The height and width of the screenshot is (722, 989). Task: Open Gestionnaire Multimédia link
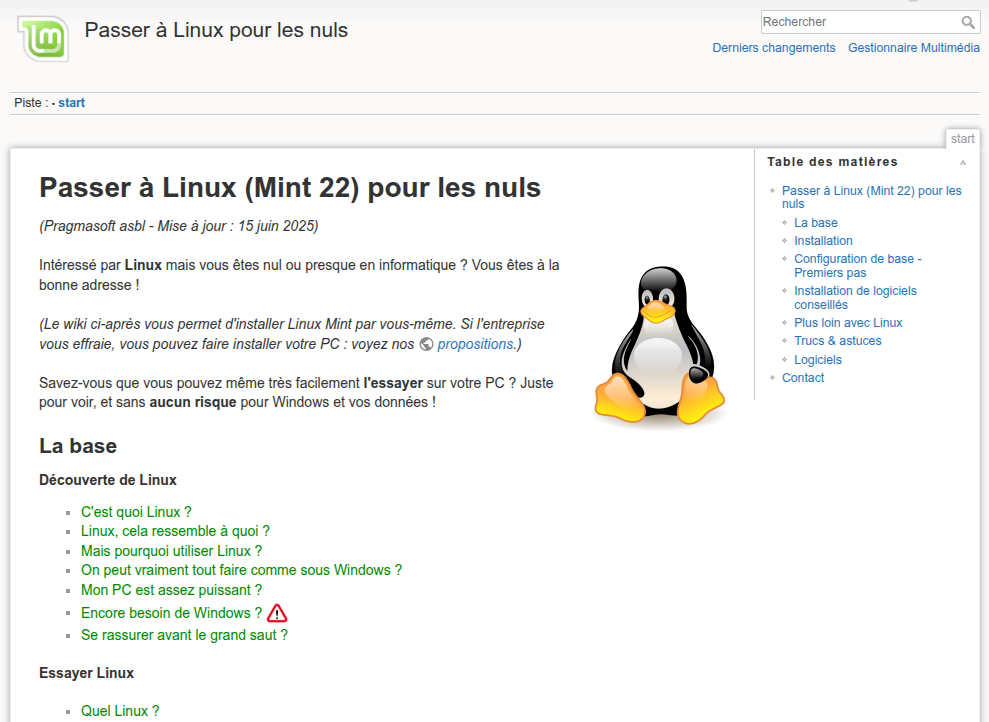[913, 48]
